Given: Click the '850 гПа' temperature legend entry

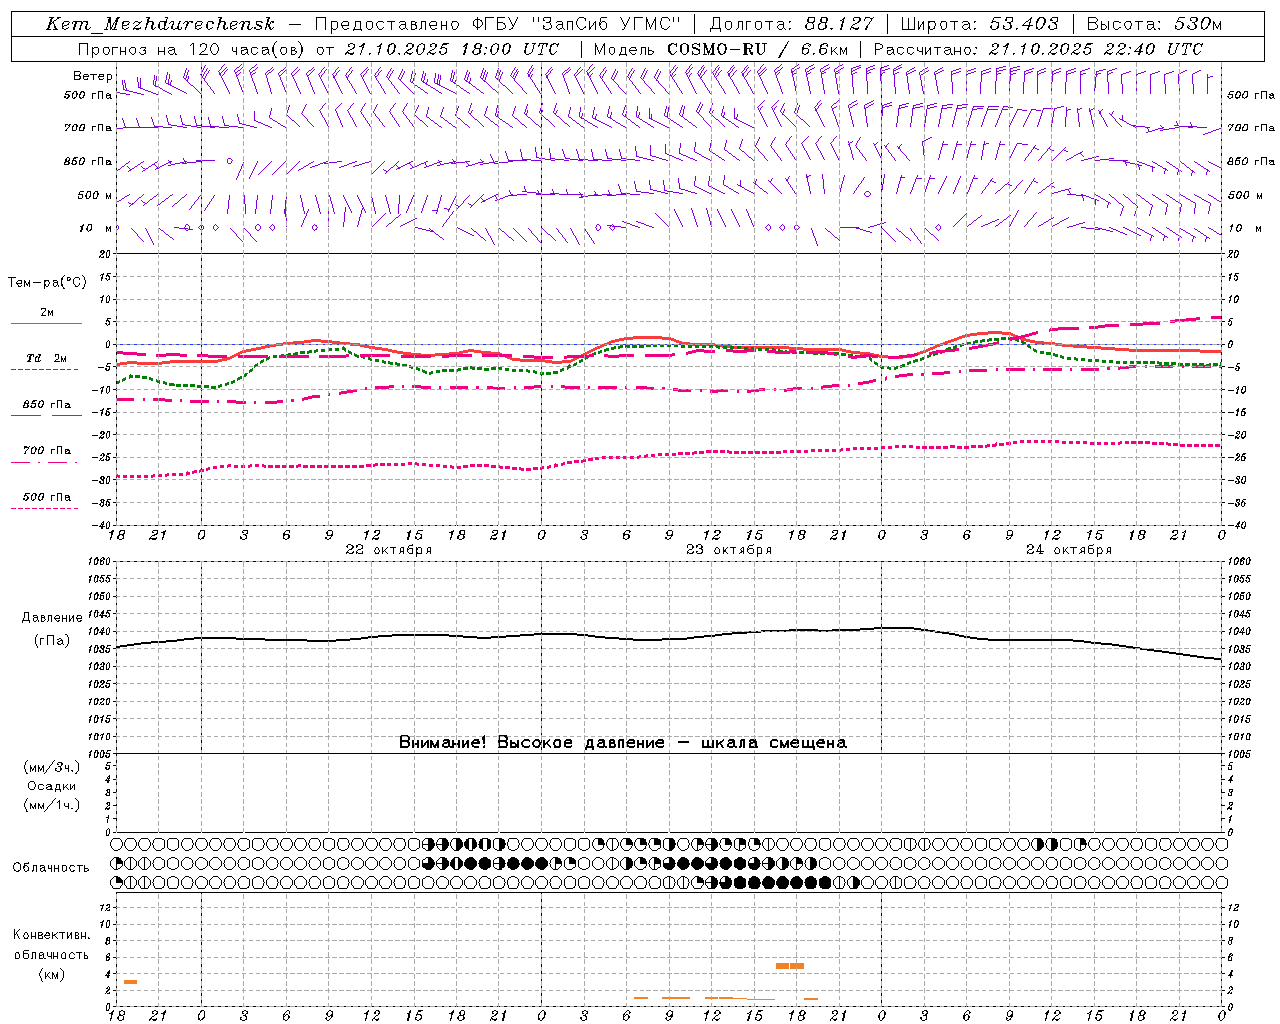Looking at the screenshot, I should pos(47,409).
